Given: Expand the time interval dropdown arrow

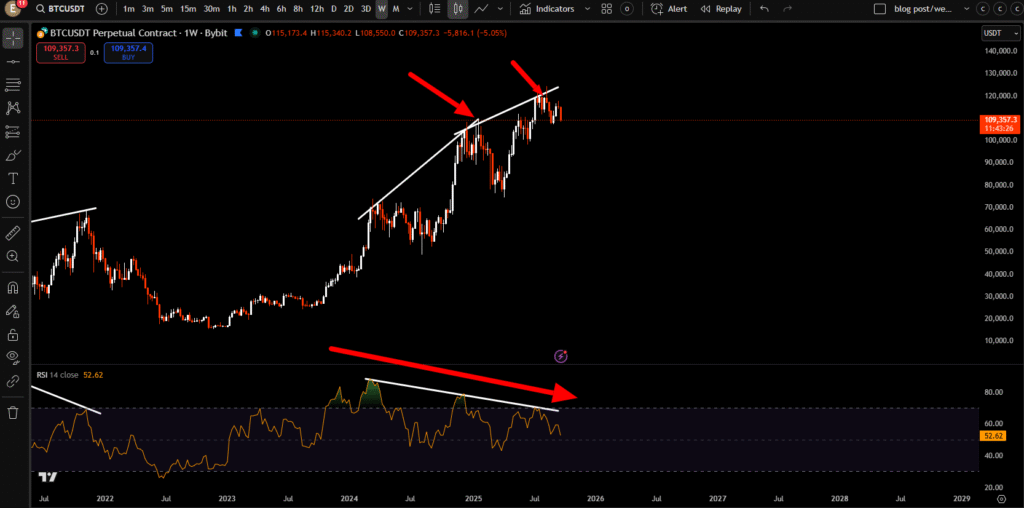Looking at the screenshot, I should 413,9.
